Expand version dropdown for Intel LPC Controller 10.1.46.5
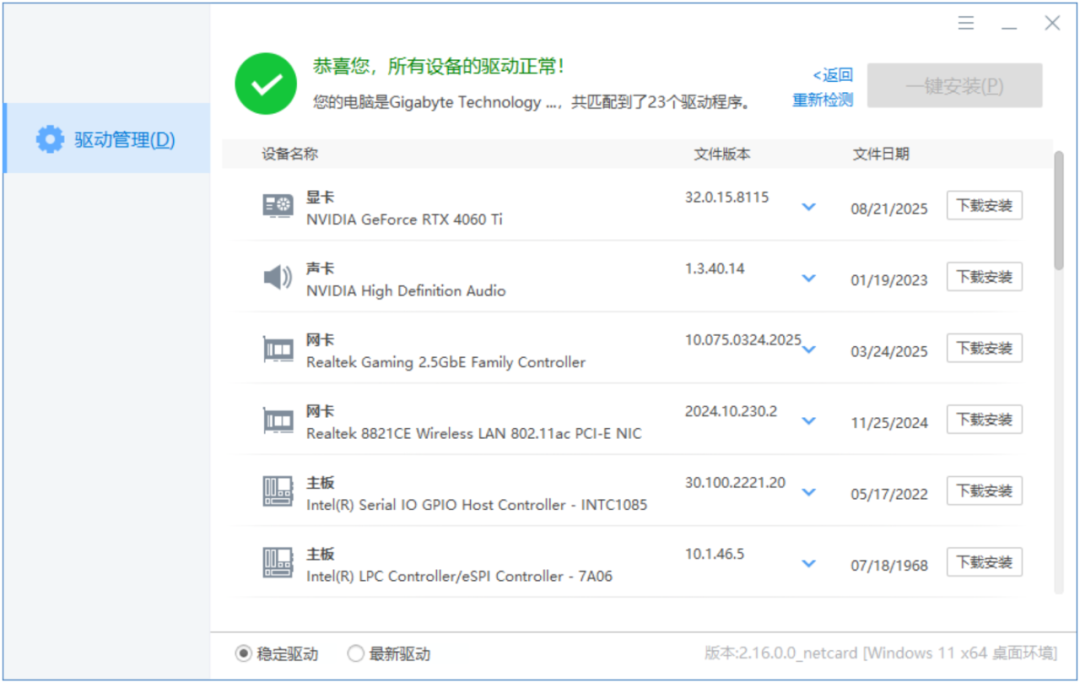The image size is (1080, 683). pyautogui.click(x=809, y=563)
